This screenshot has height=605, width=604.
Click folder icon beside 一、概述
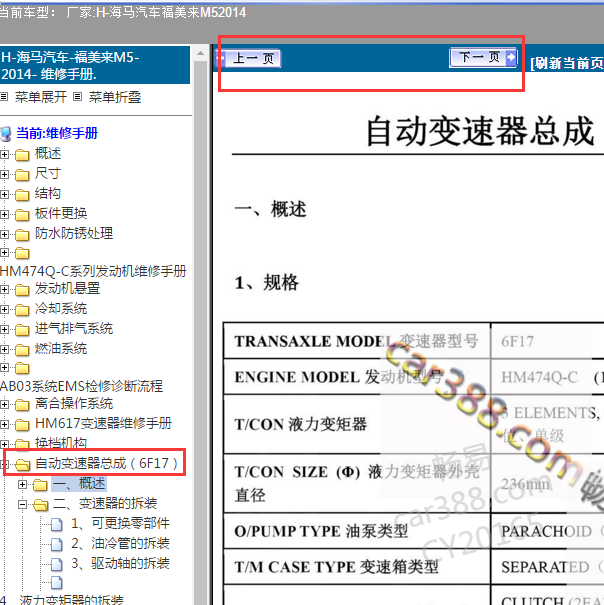pyautogui.click(x=40, y=485)
